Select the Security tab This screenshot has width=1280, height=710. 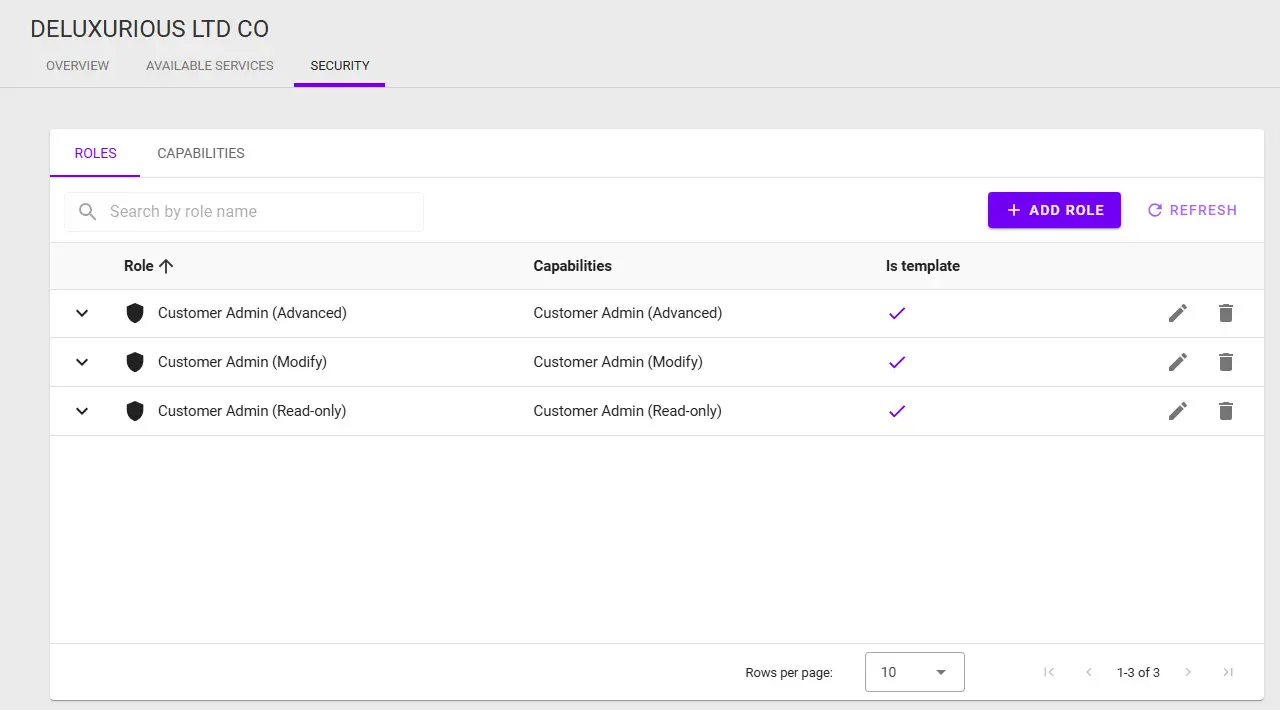coord(340,66)
